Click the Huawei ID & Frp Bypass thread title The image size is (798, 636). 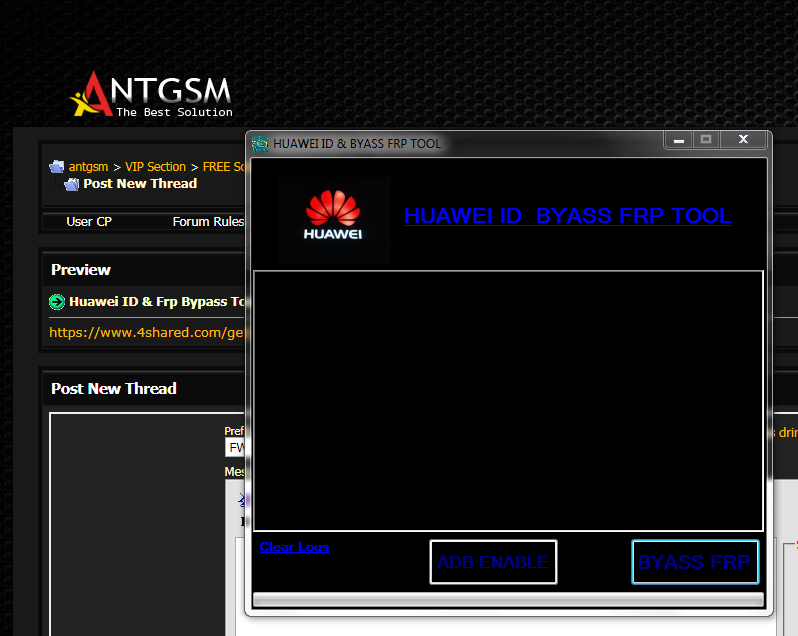point(157,302)
